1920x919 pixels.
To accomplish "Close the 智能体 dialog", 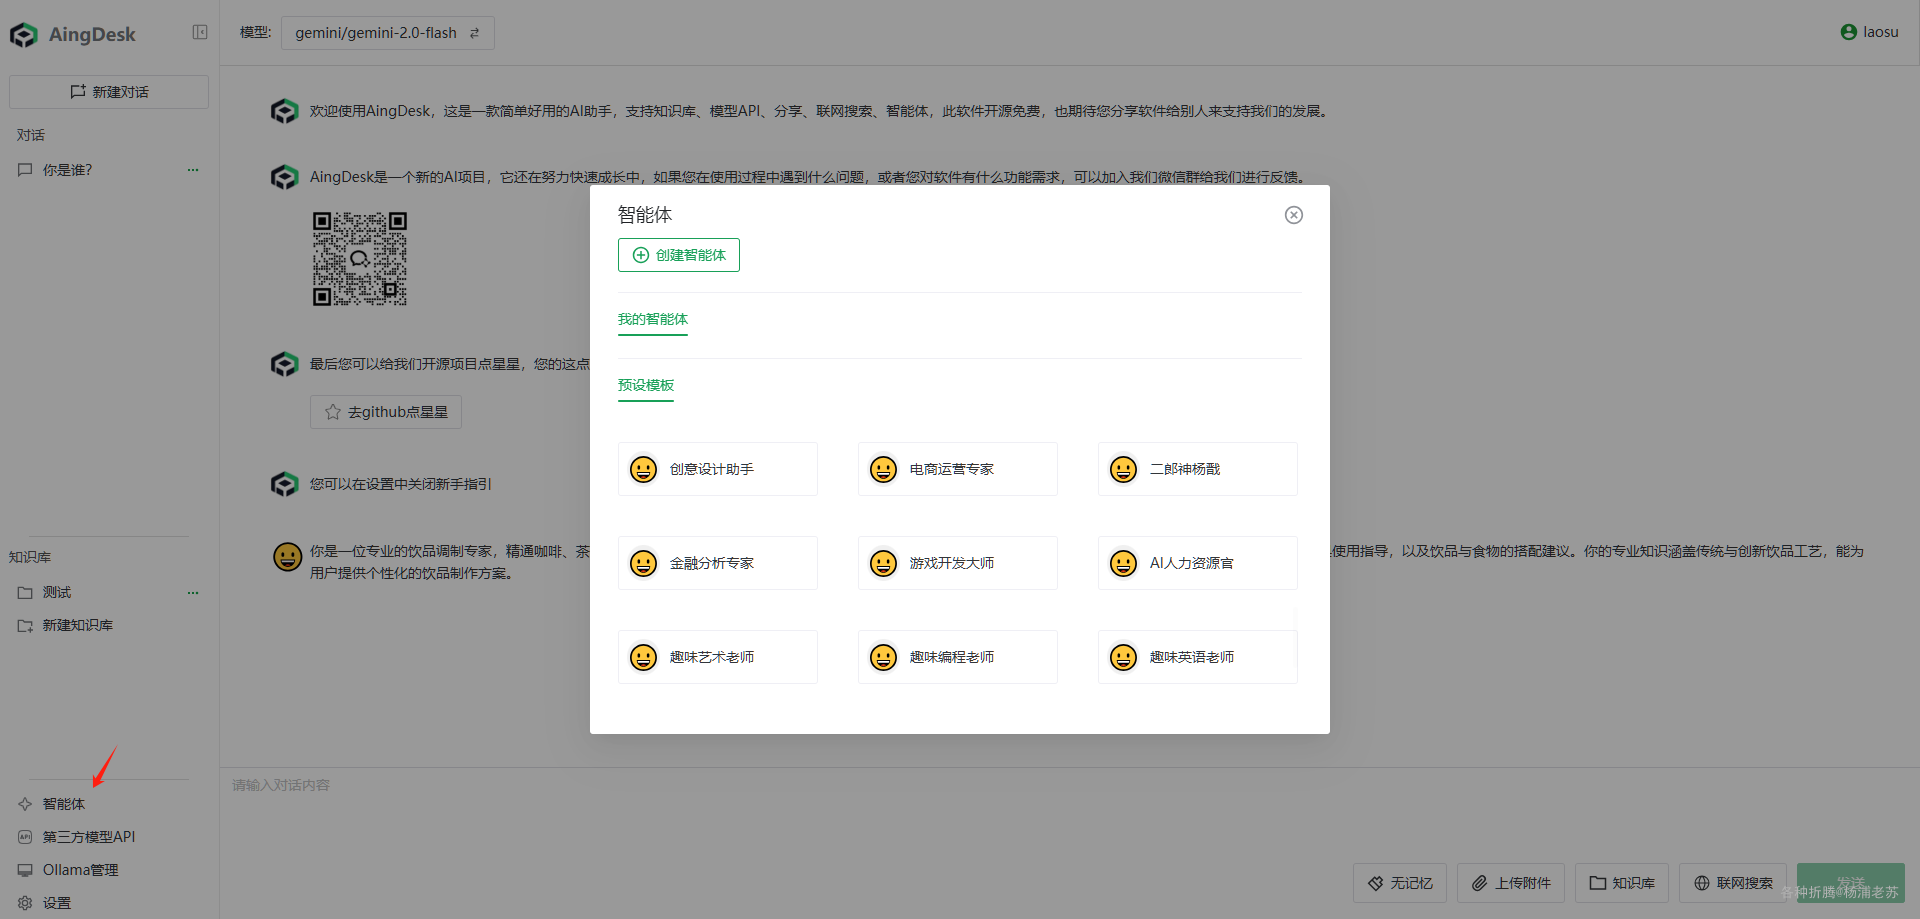I will point(1293,215).
